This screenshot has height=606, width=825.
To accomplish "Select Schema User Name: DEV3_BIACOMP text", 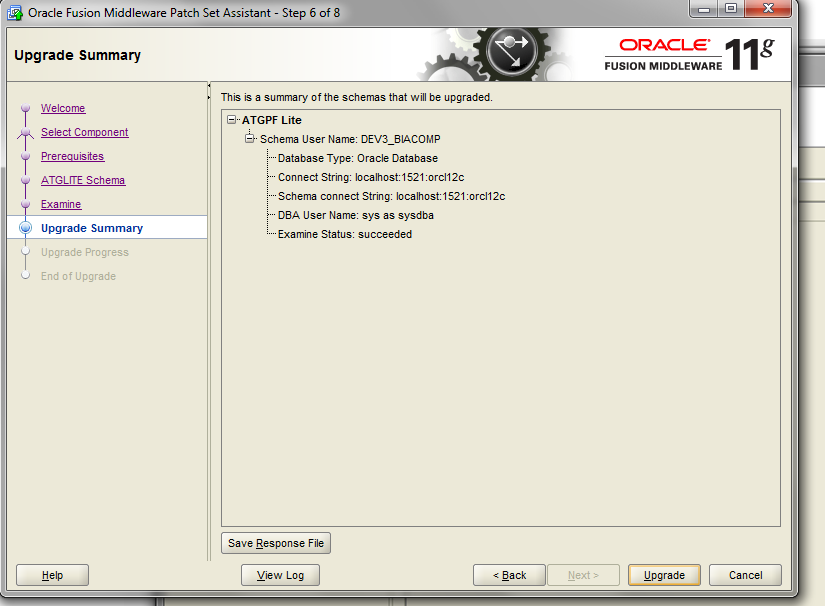I will coord(350,139).
